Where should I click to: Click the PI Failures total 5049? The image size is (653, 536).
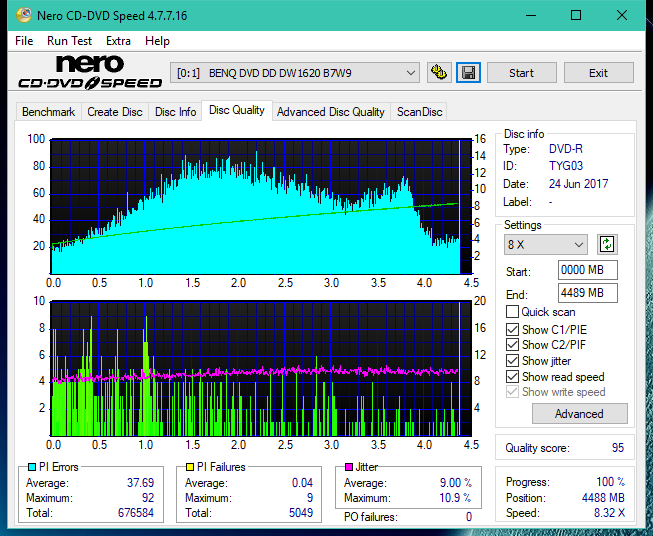tap(301, 512)
